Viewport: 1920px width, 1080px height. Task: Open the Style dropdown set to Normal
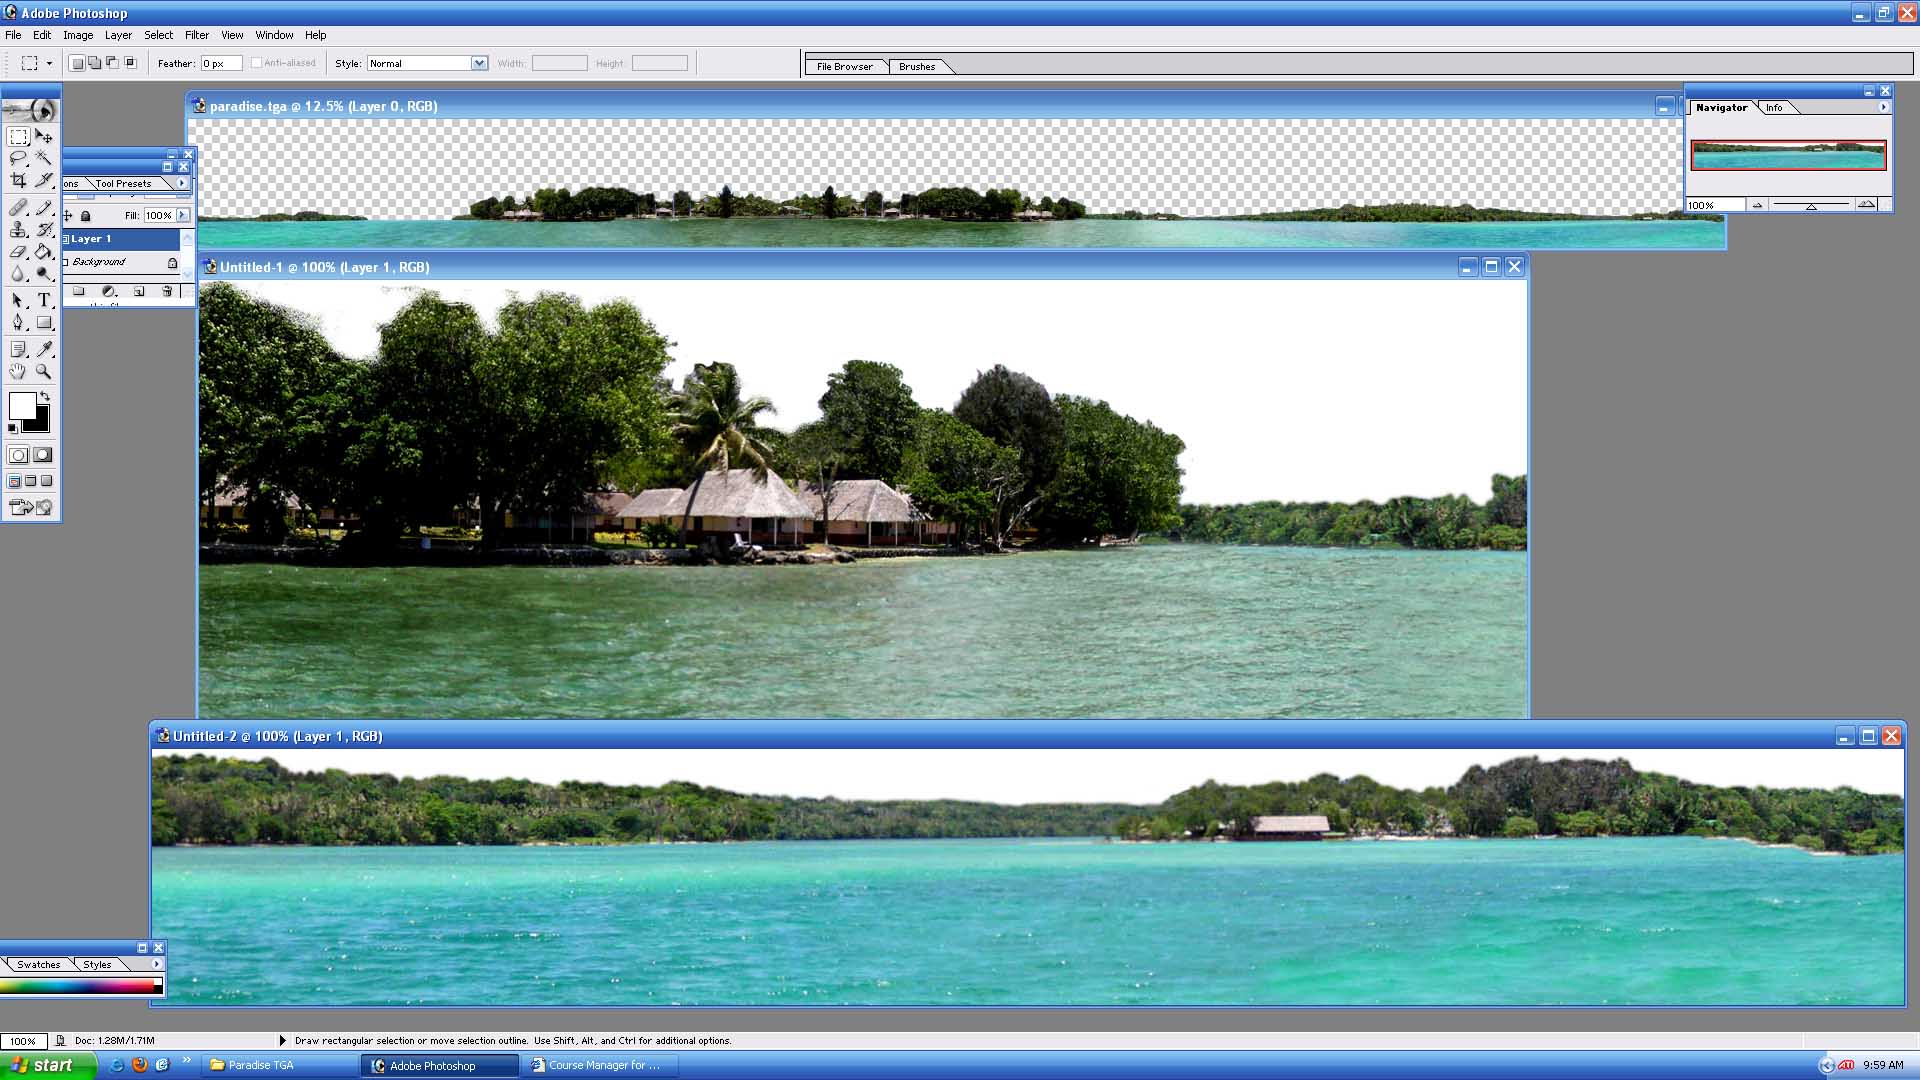click(479, 63)
